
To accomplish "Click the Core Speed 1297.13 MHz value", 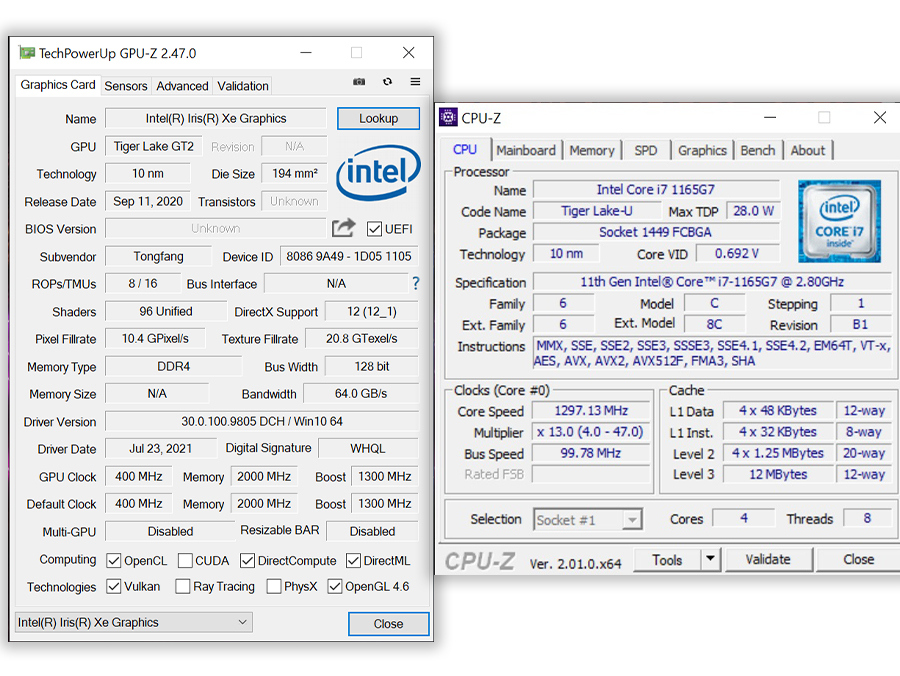I will (x=591, y=410).
